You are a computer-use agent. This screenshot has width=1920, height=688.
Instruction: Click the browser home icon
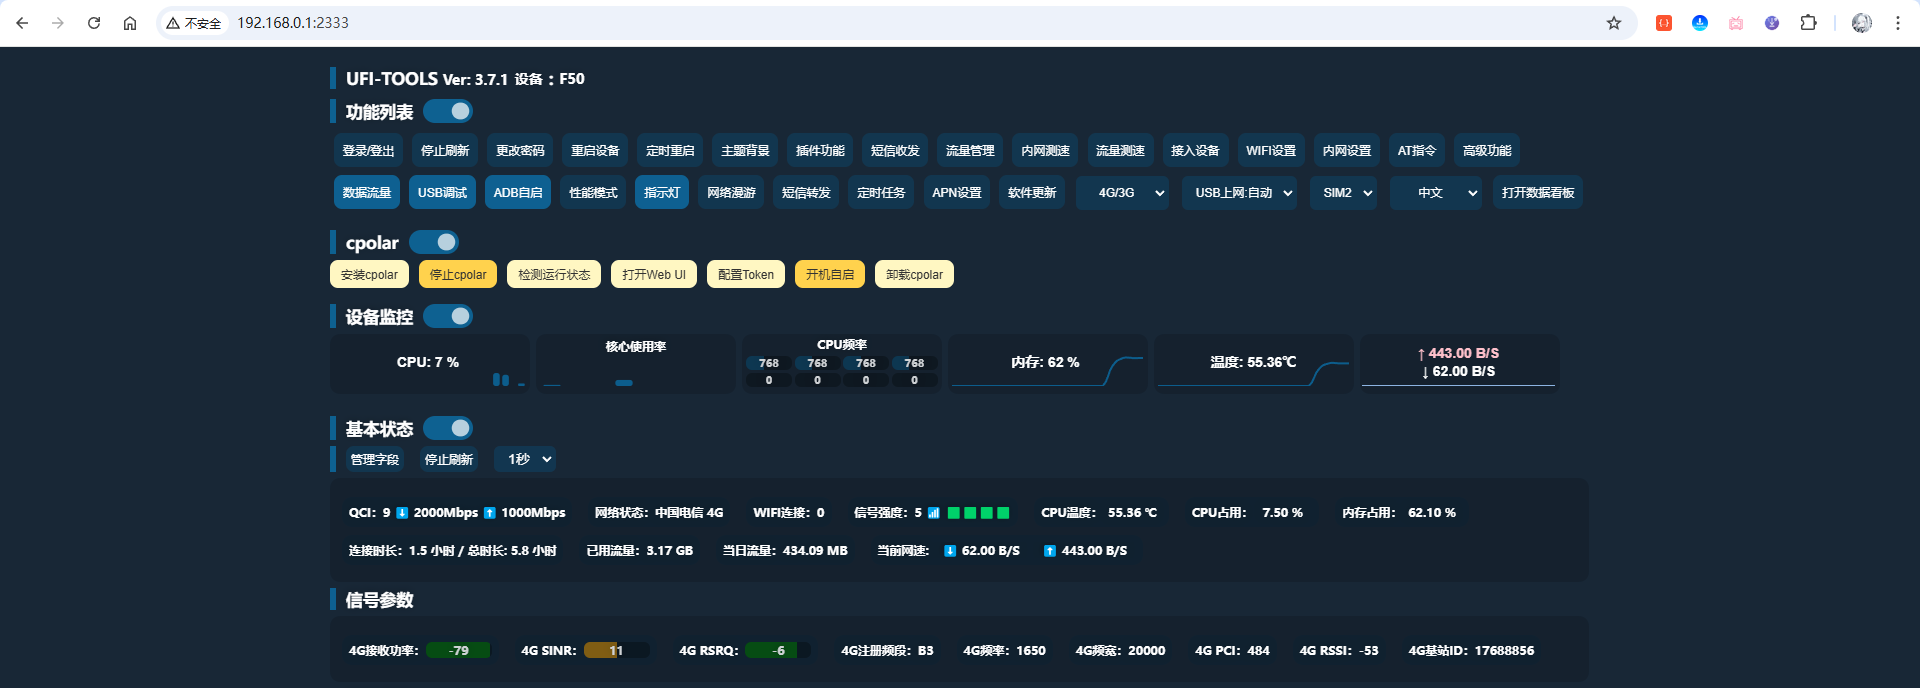point(130,23)
